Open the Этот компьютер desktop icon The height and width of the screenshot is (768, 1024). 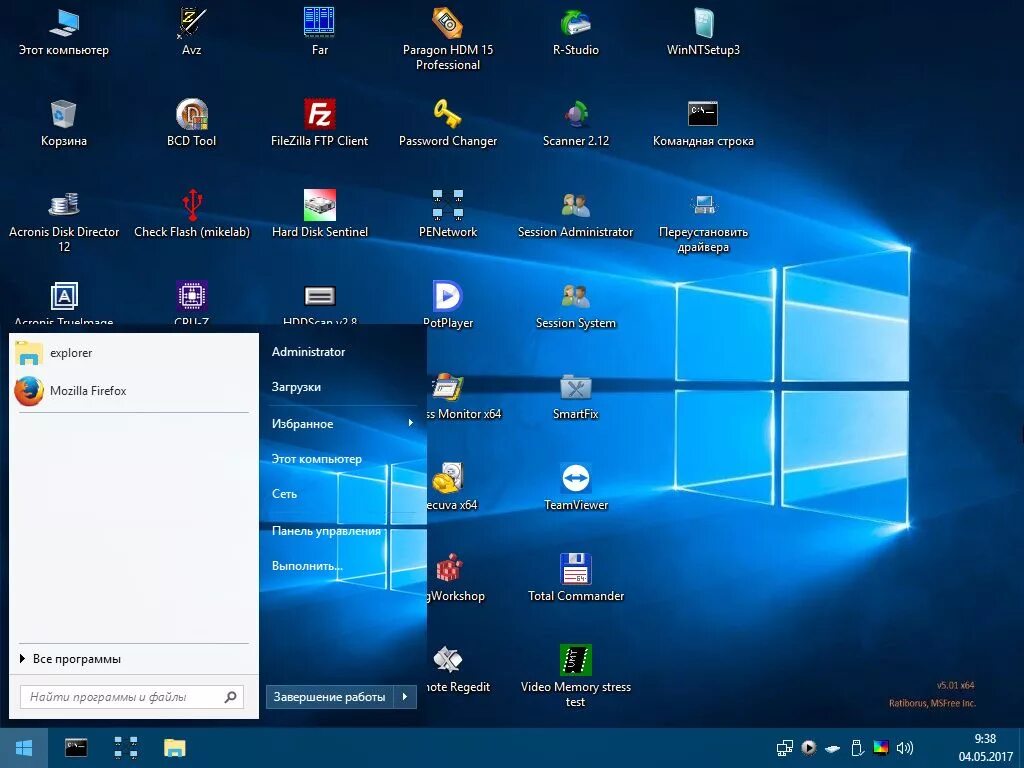click(63, 31)
